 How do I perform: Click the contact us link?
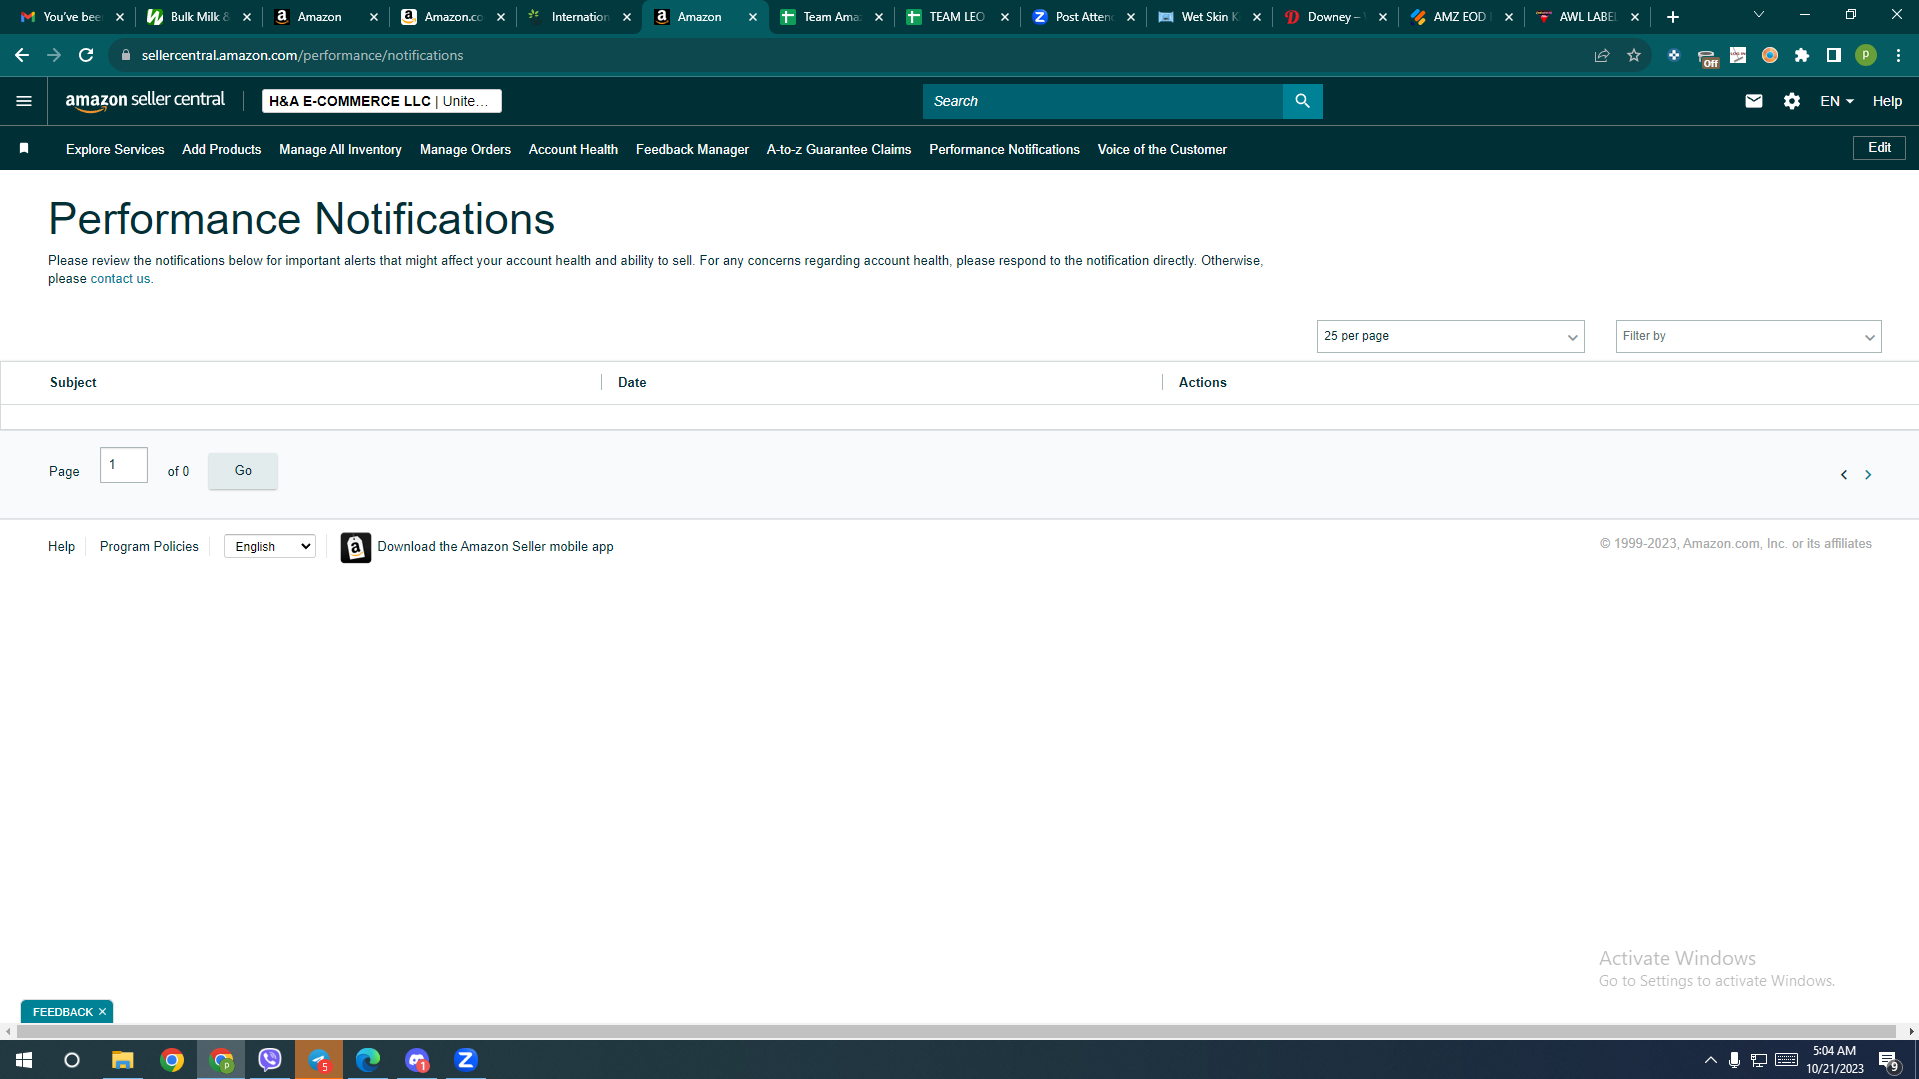[120, 279]
